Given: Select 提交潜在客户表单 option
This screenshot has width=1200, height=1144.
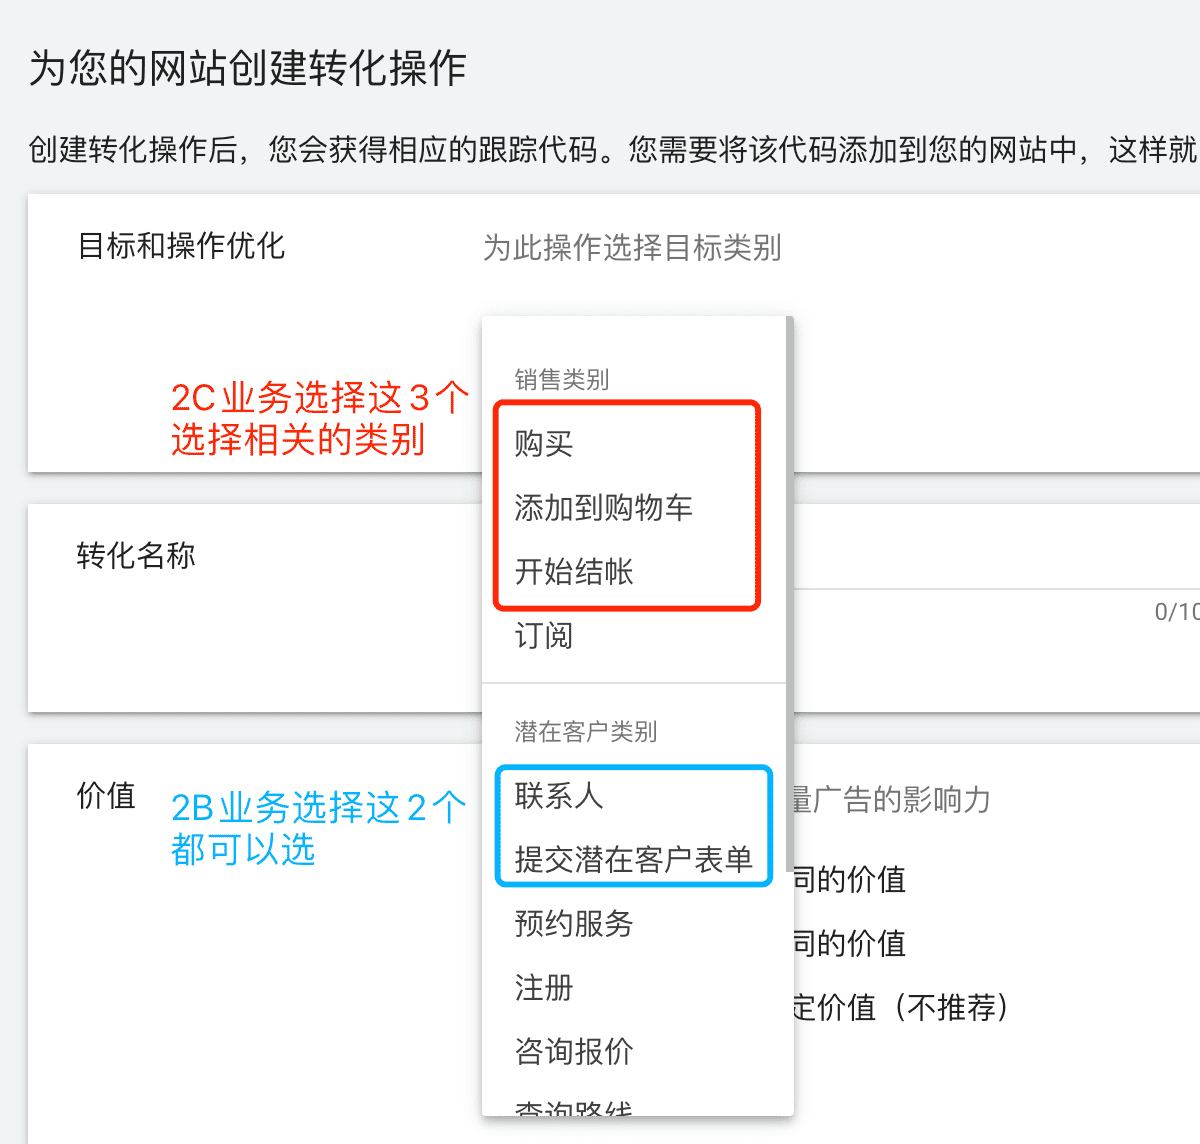Looking at the screenshot, I should click(x=634, y=859).
